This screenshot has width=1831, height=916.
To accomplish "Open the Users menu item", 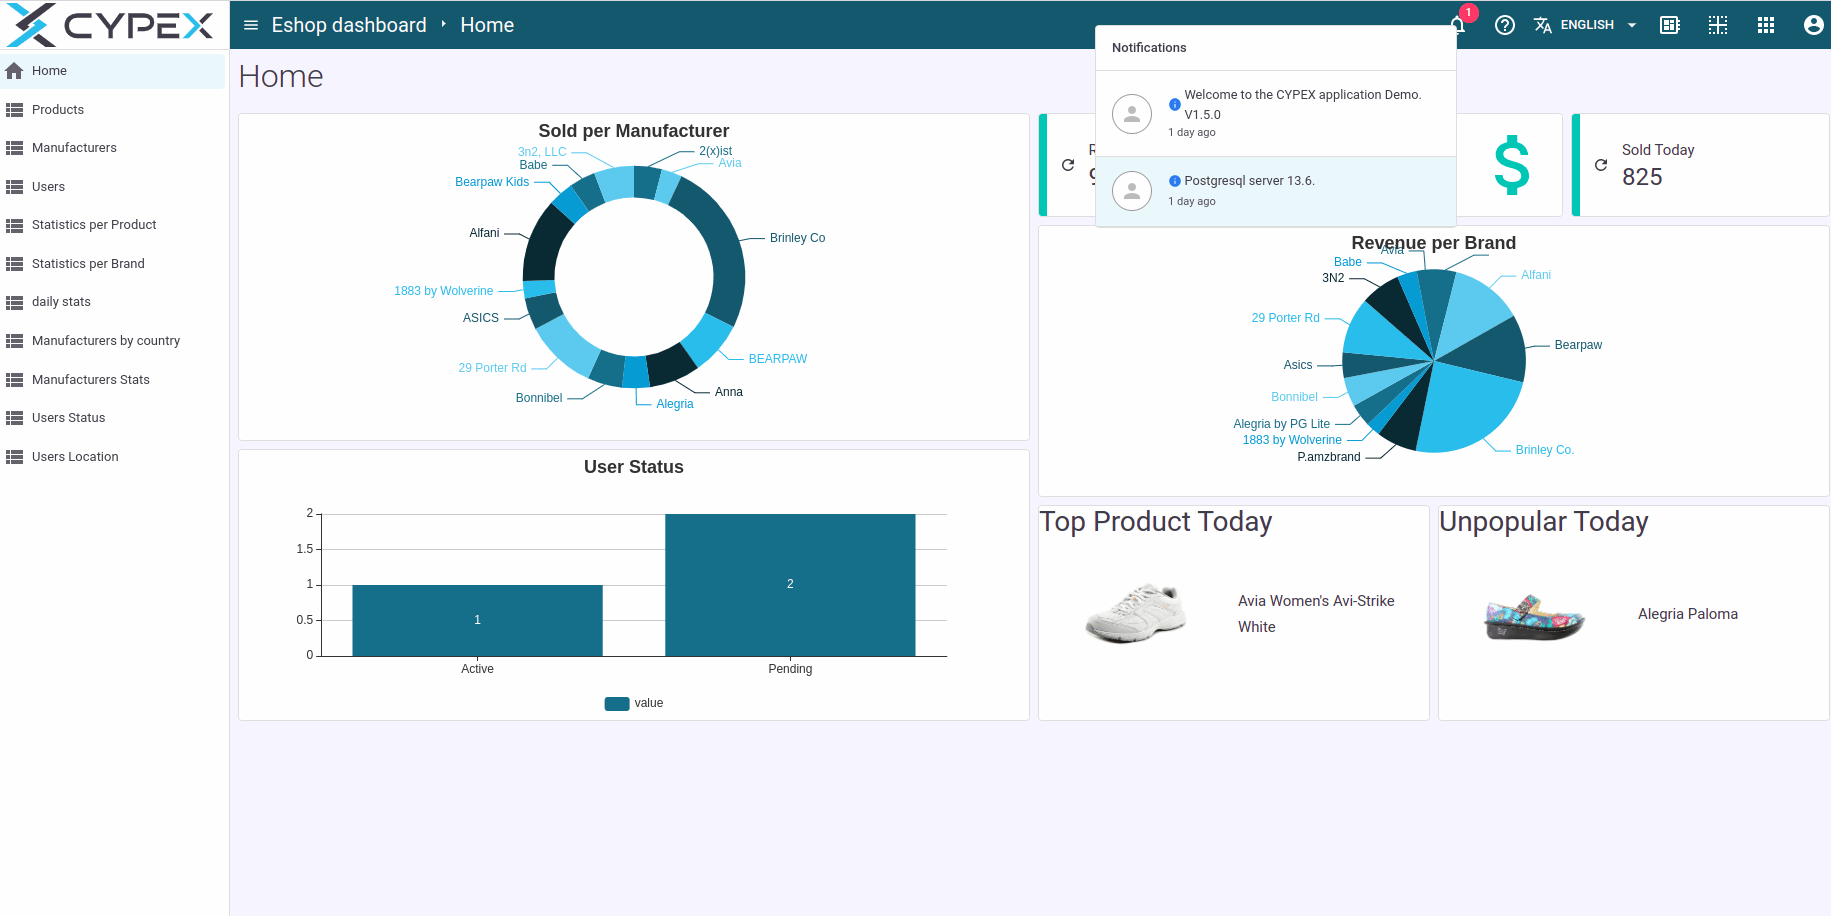I will 113,187.
